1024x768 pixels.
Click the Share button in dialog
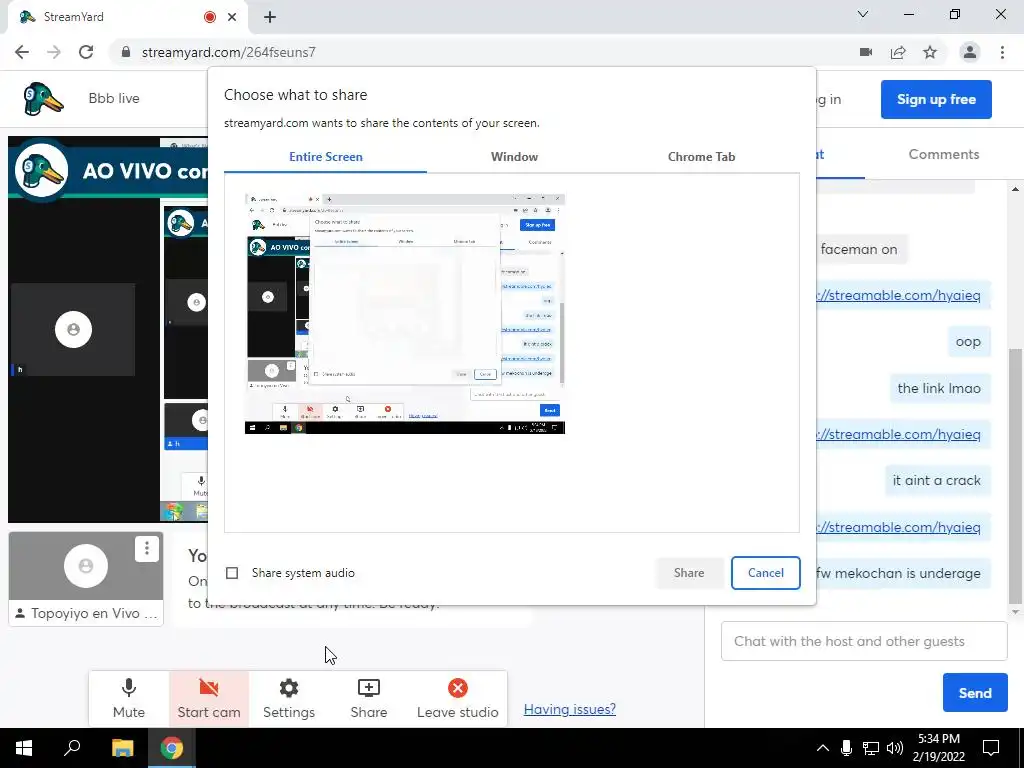click(x=689, y=573)
